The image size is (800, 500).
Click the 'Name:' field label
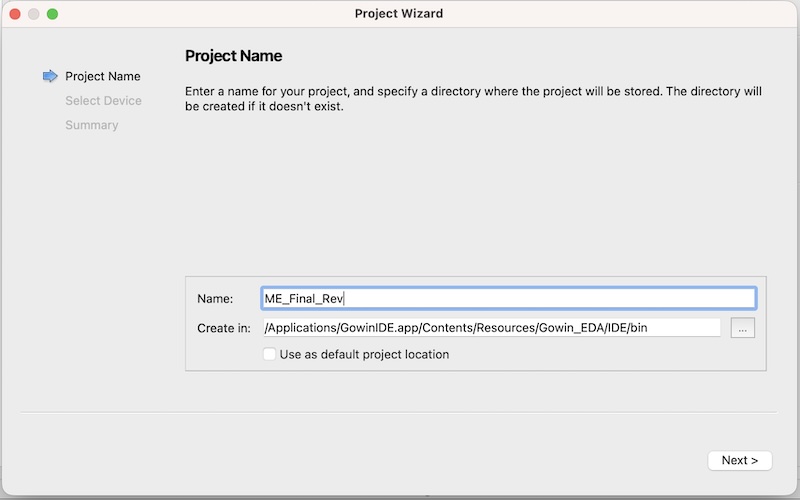click(x=215, y=298)
